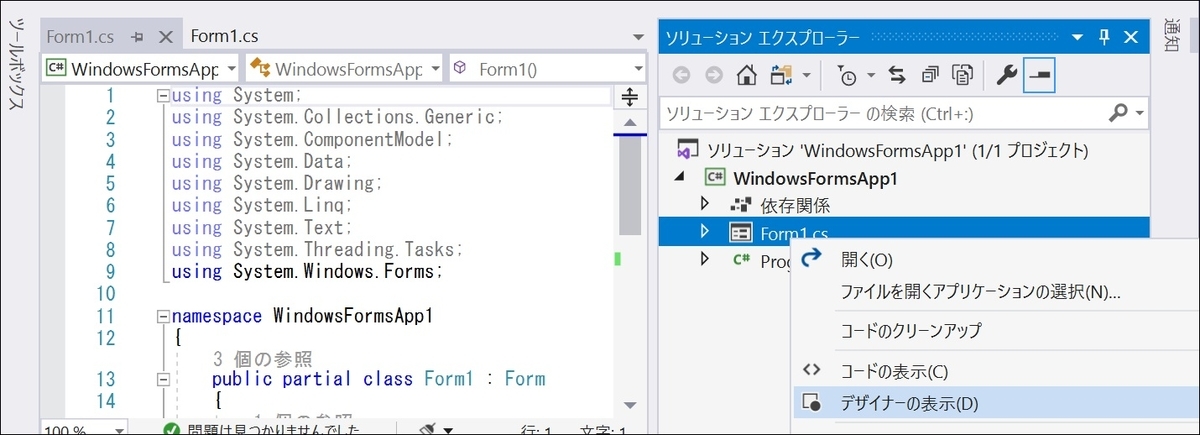The image size is (1200, 435).
Task: Click the editor scrollbar down arrow
Action: pos(630,405)
